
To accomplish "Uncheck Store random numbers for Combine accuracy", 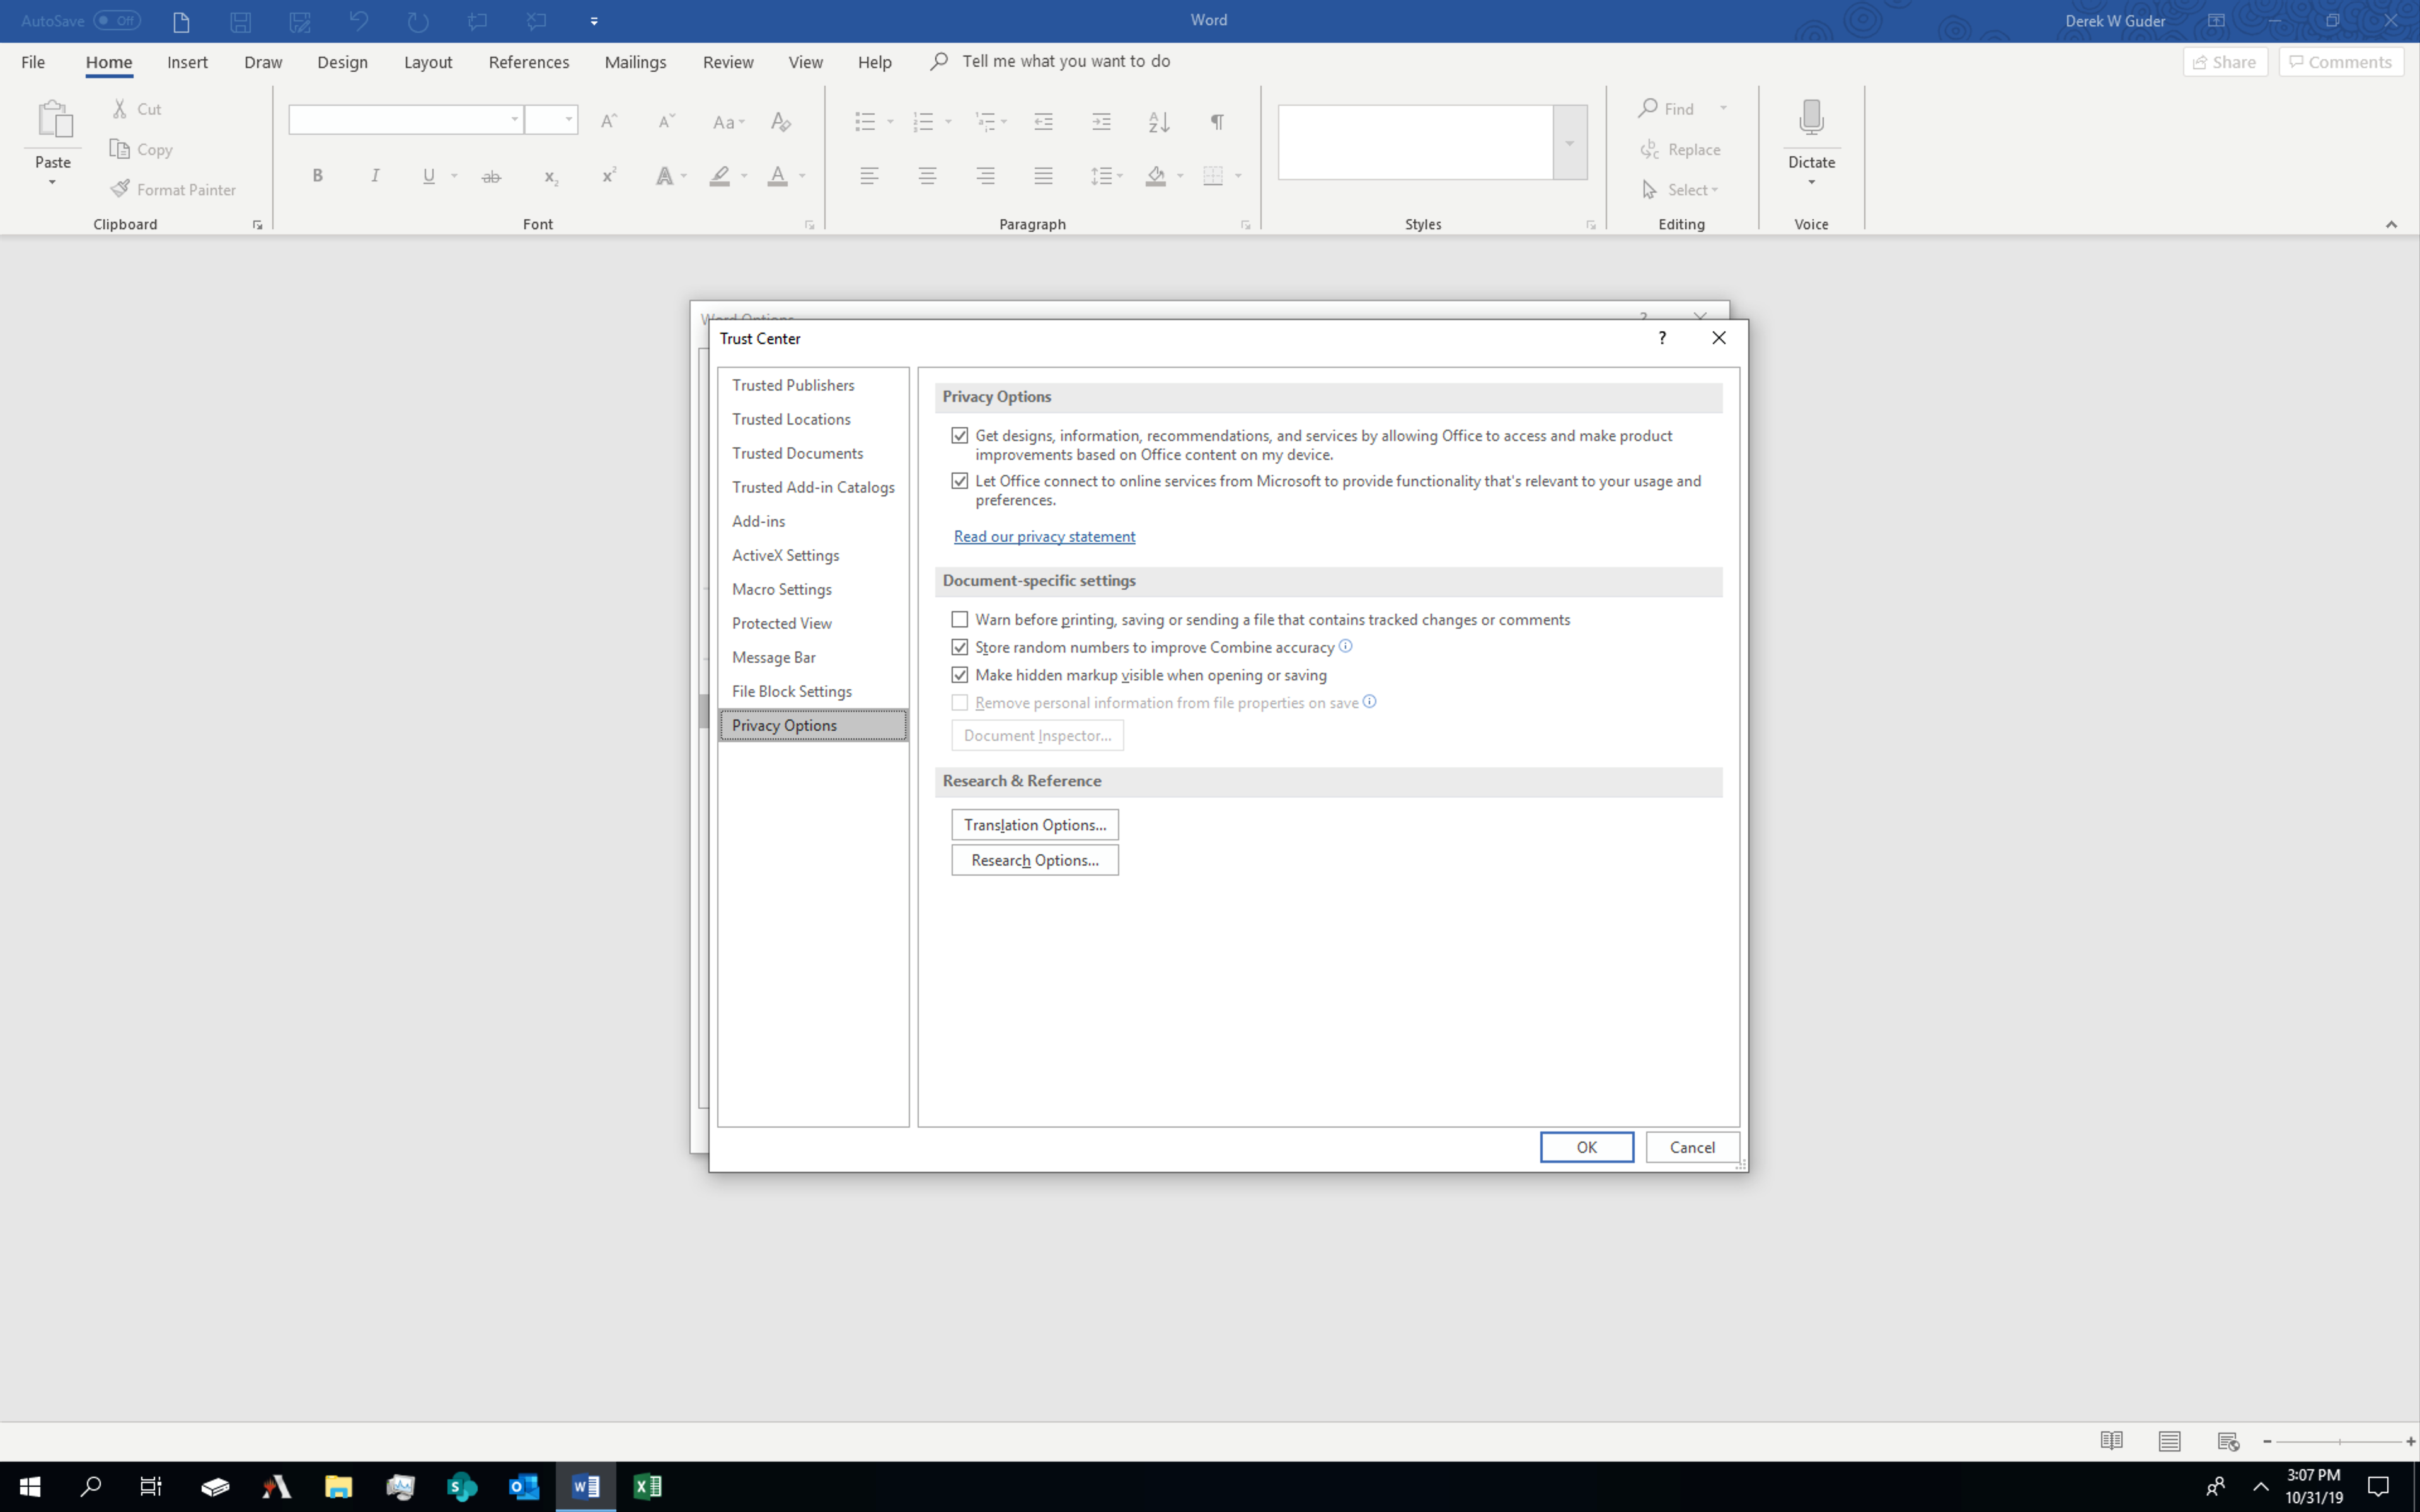I will (x=960, y=647).
